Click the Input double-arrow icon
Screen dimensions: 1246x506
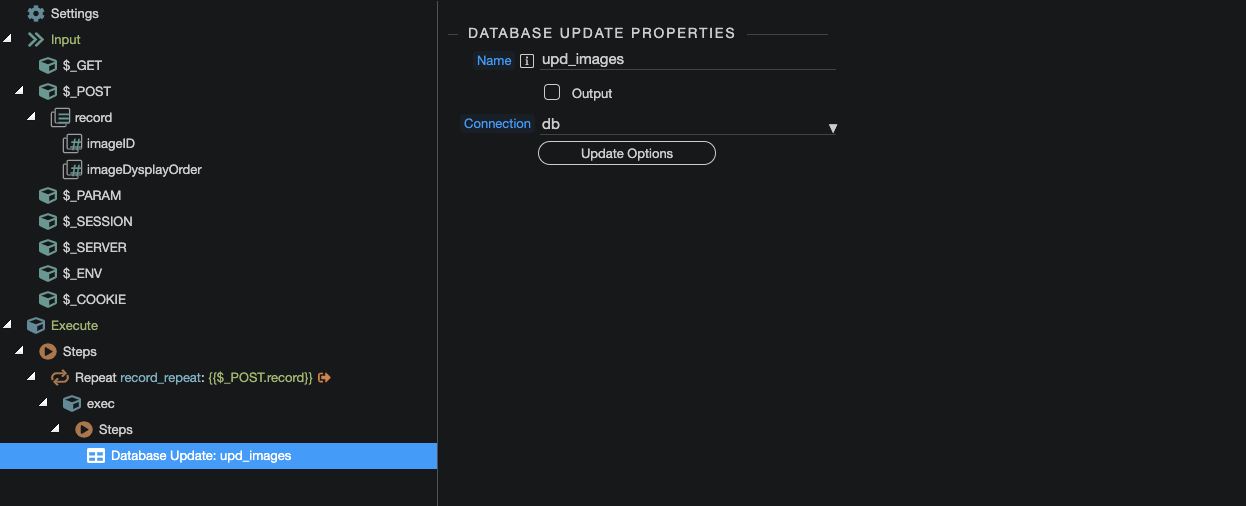pos(36,40)
